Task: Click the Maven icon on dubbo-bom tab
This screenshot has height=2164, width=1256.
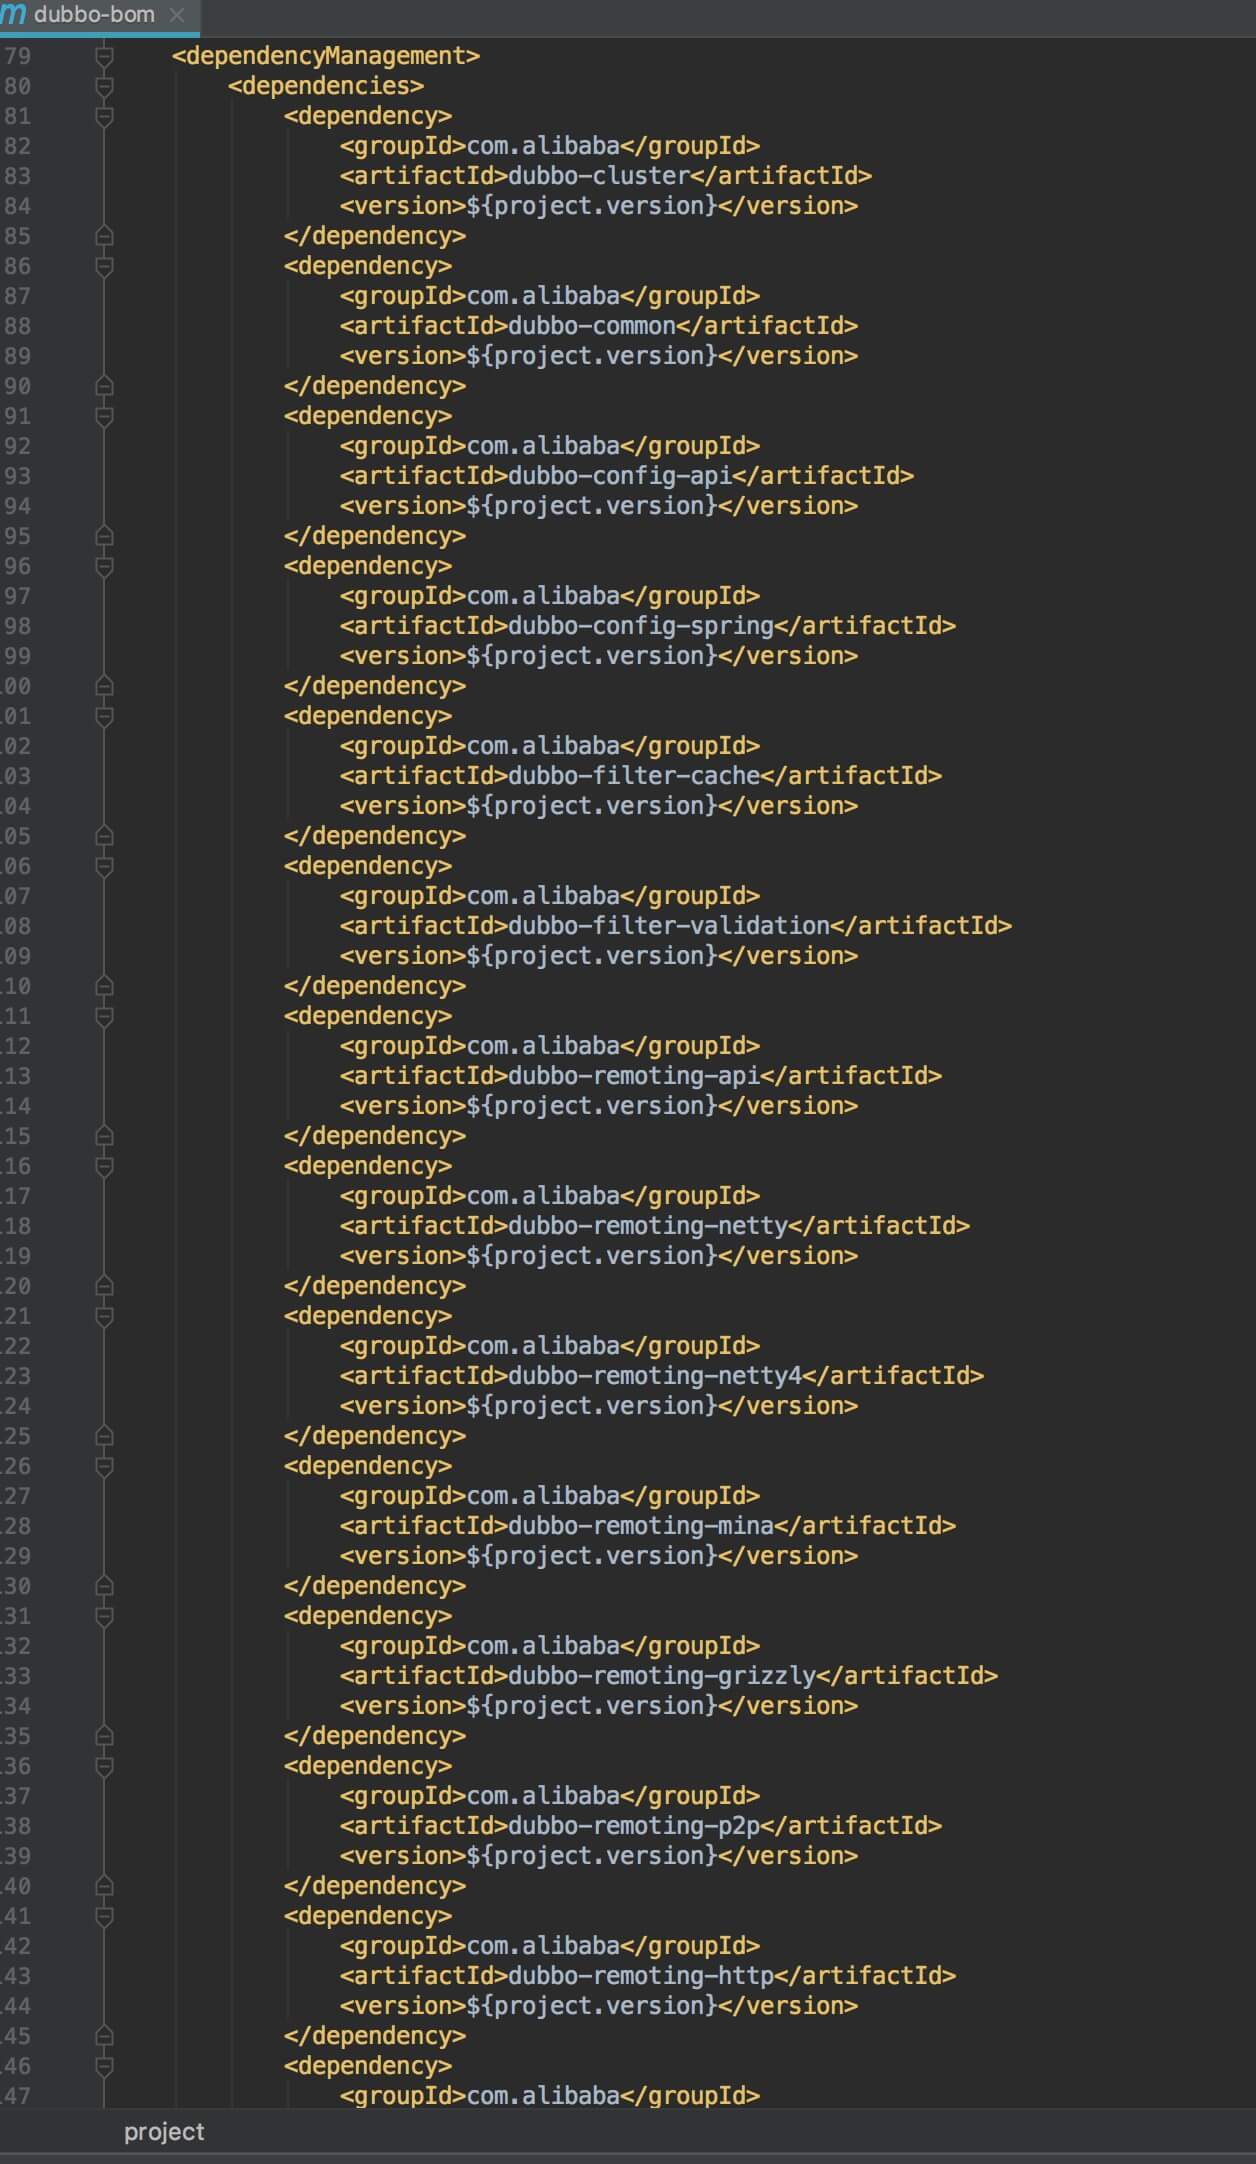Action: (x=13, y=15)
